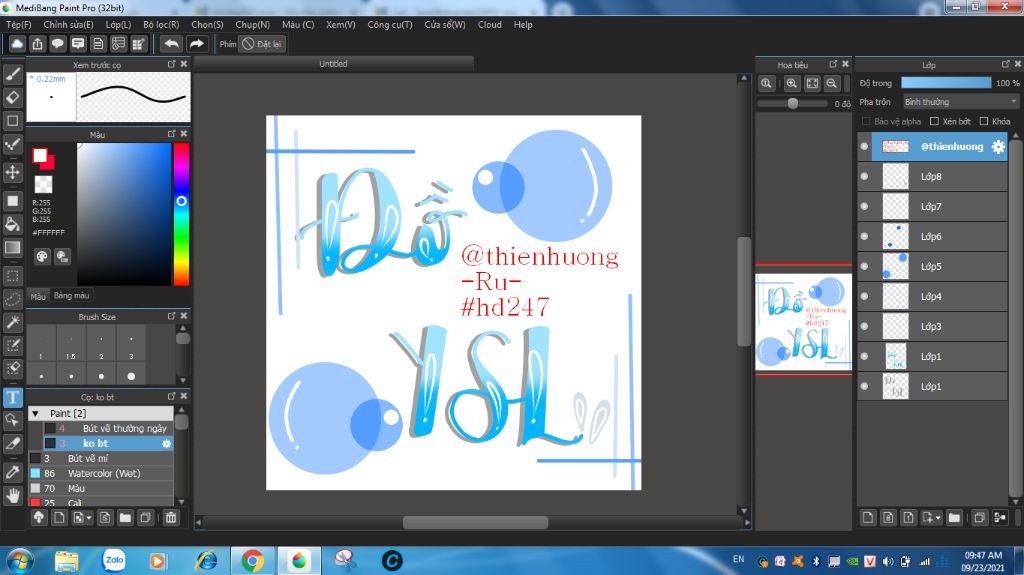Select the Eraser tool

[12, 97]
